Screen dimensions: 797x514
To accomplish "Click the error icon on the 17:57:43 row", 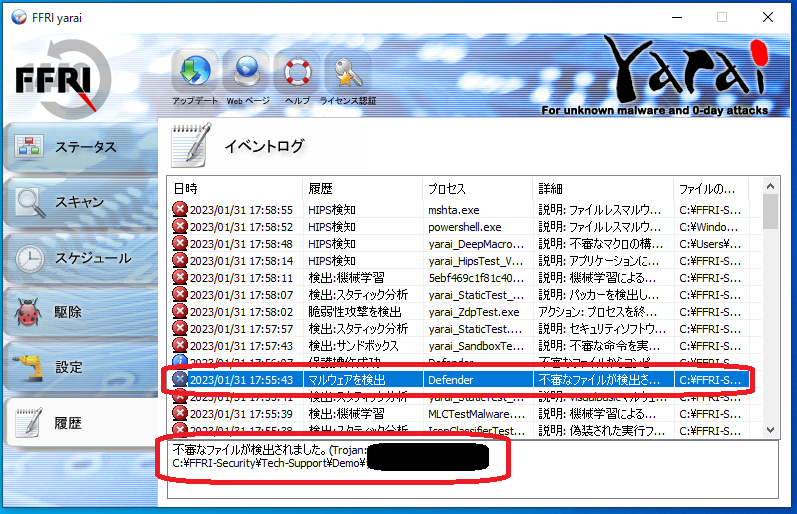I will click(179, 345).
